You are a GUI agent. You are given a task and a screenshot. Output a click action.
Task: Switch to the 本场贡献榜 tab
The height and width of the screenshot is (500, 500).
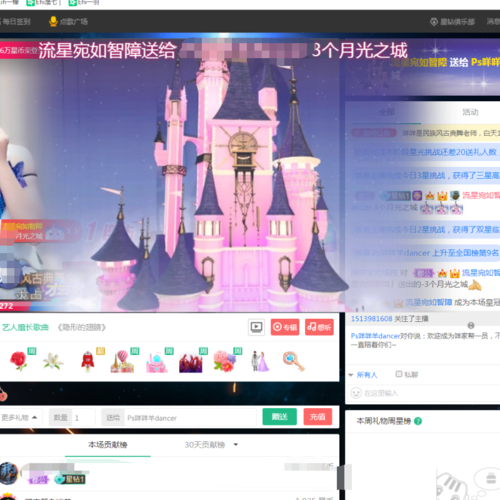point(107,445)
